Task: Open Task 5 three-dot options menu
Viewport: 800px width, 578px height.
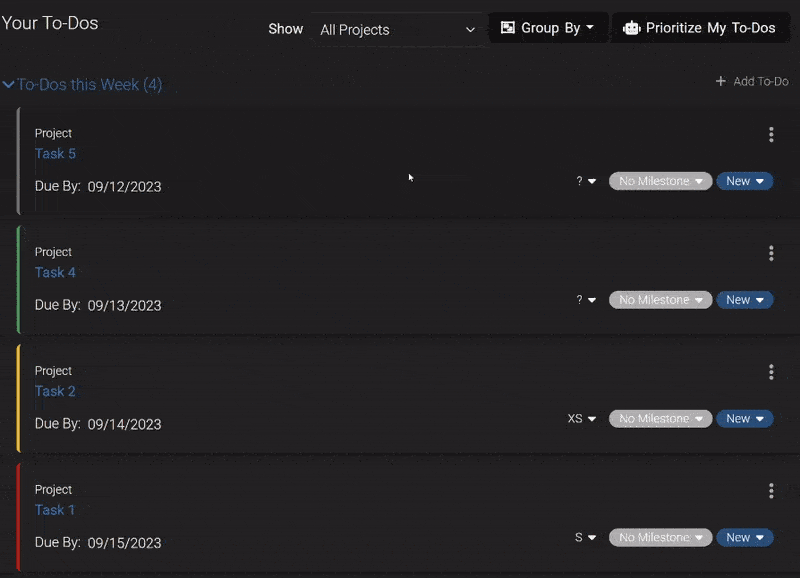Action: tap(771, 135)
